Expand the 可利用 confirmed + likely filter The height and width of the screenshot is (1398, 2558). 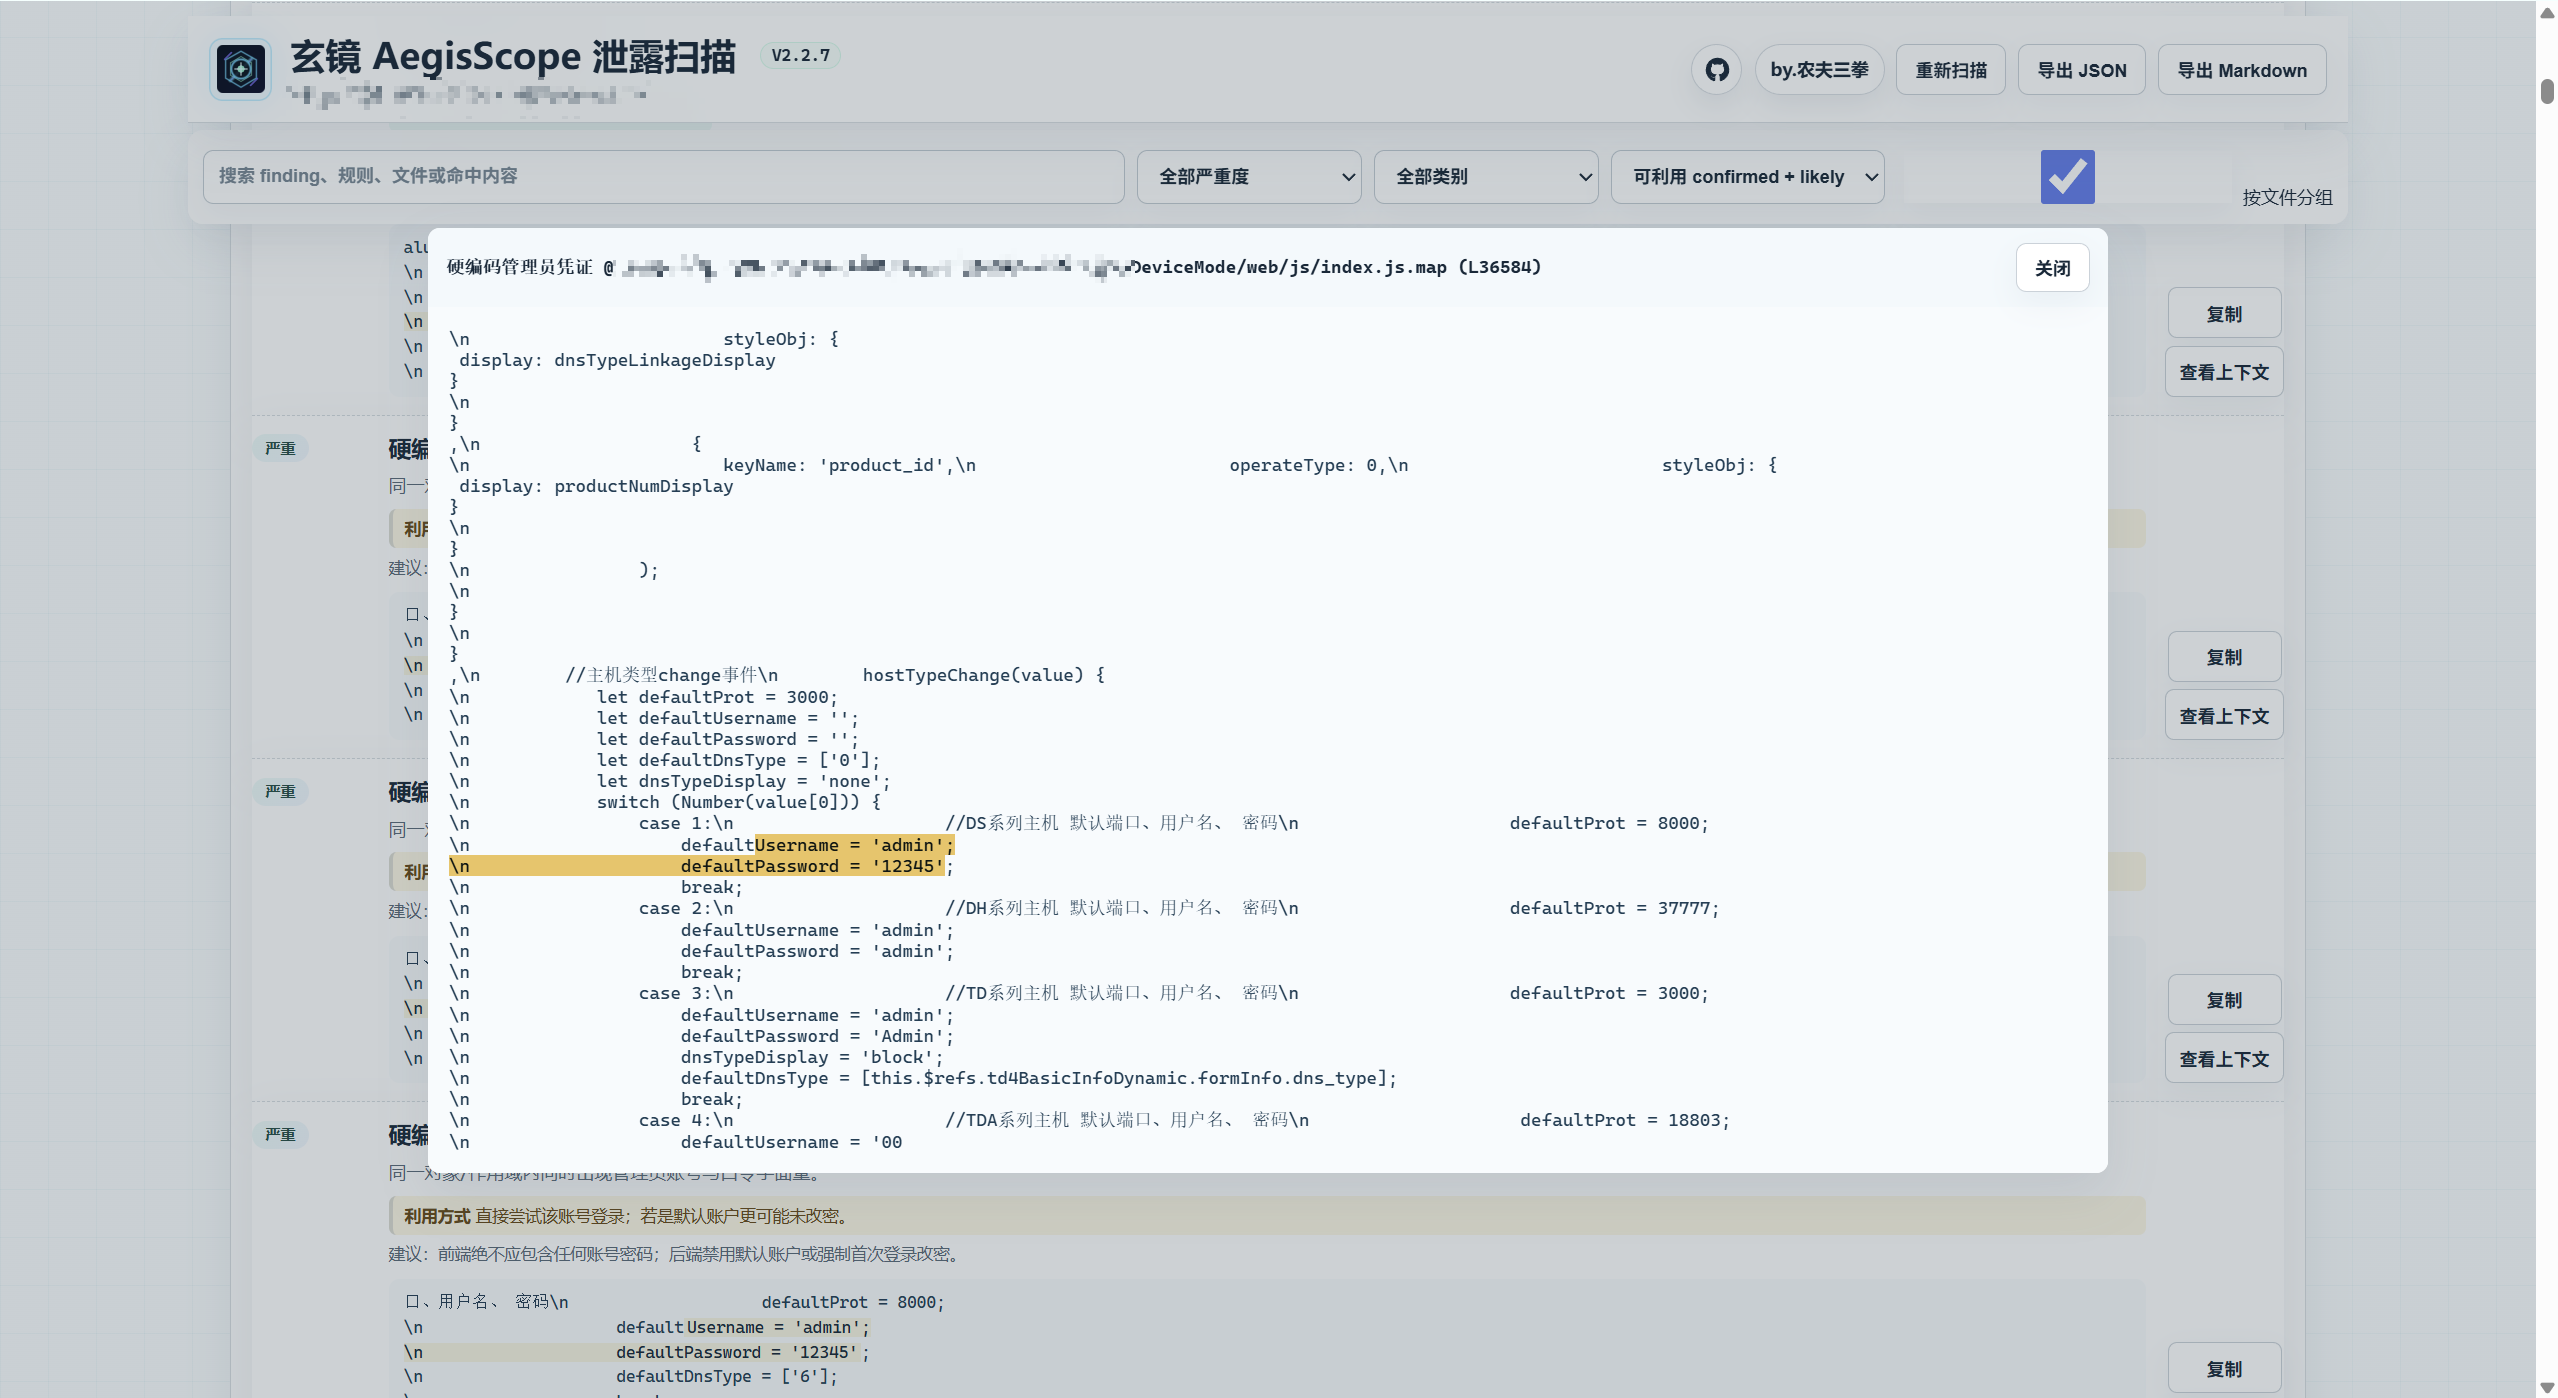(1747, 176)
